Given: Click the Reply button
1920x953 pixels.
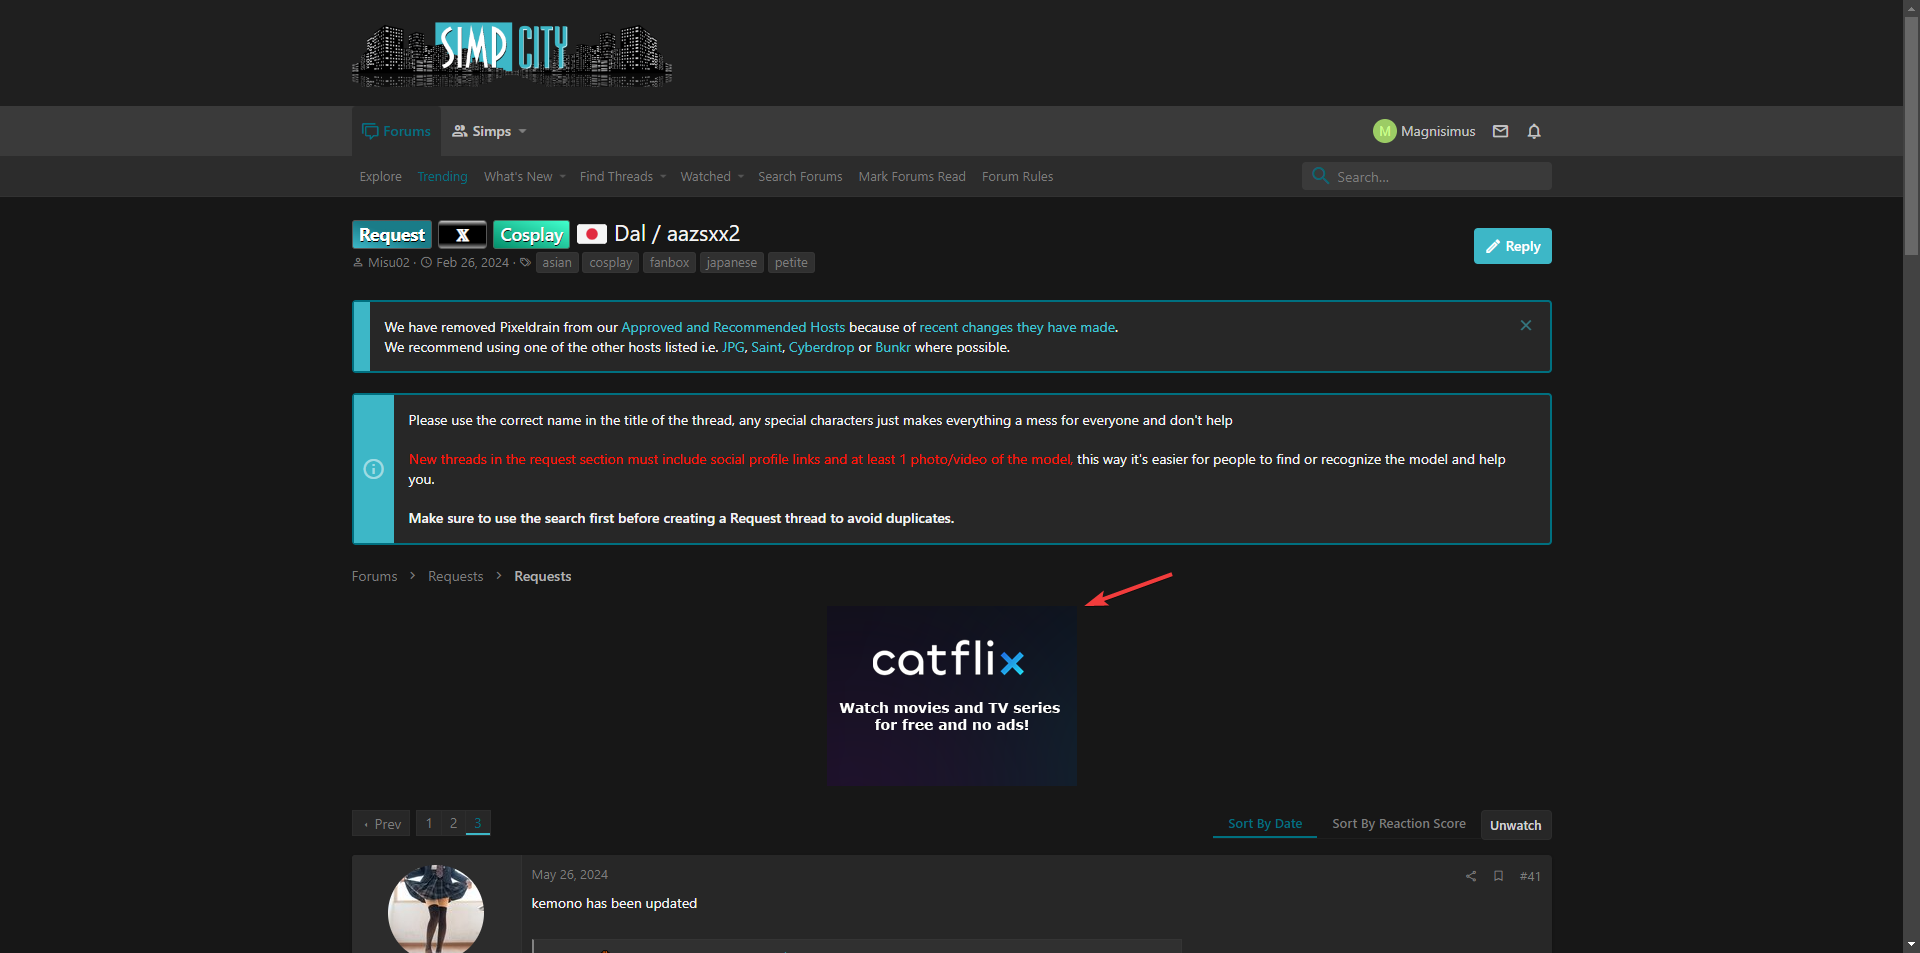Looking at the screenshot, I should click(1512, 246).
